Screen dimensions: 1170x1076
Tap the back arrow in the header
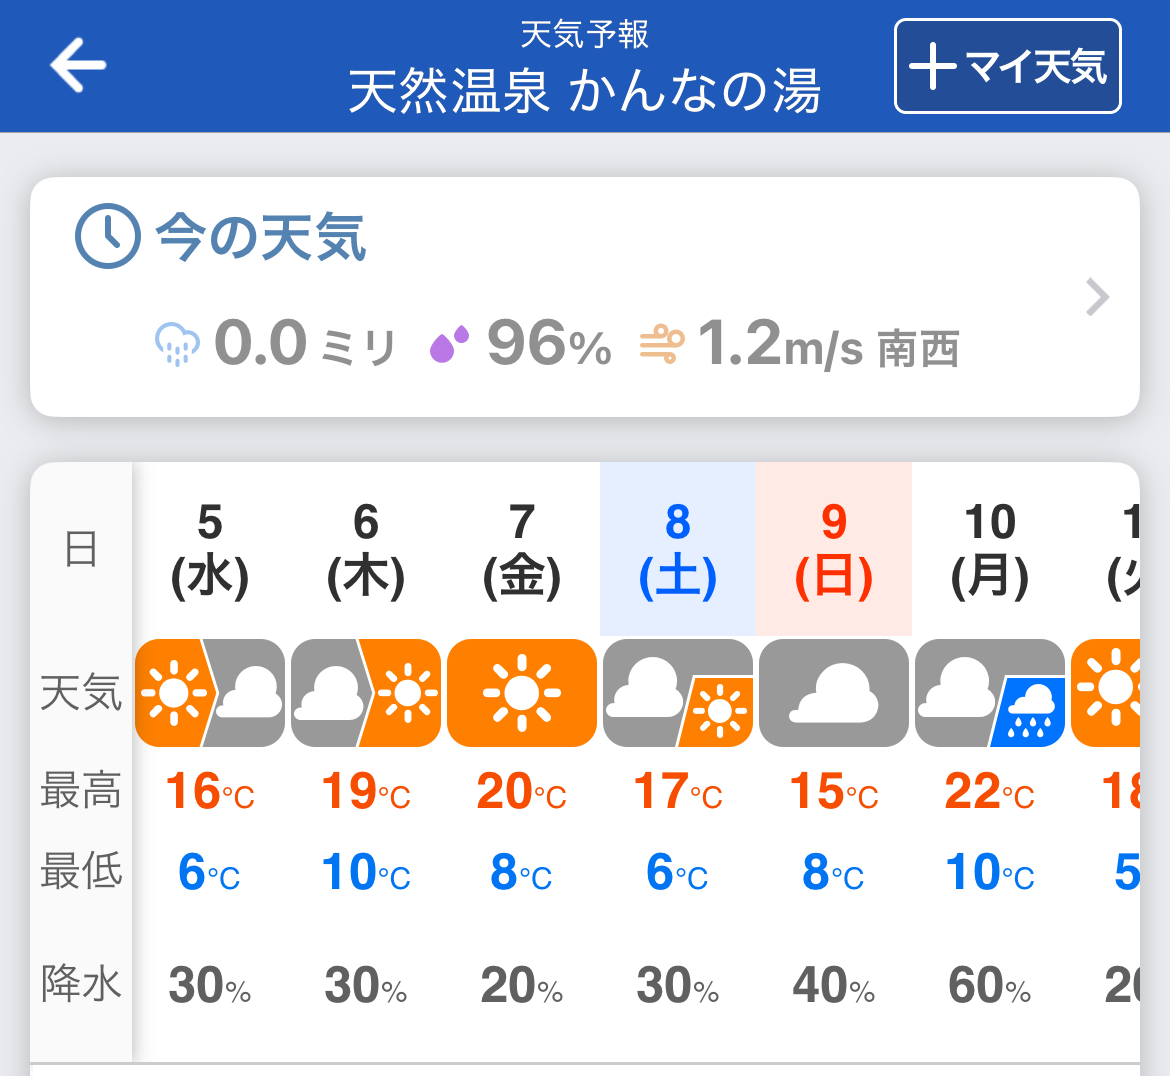76,64
